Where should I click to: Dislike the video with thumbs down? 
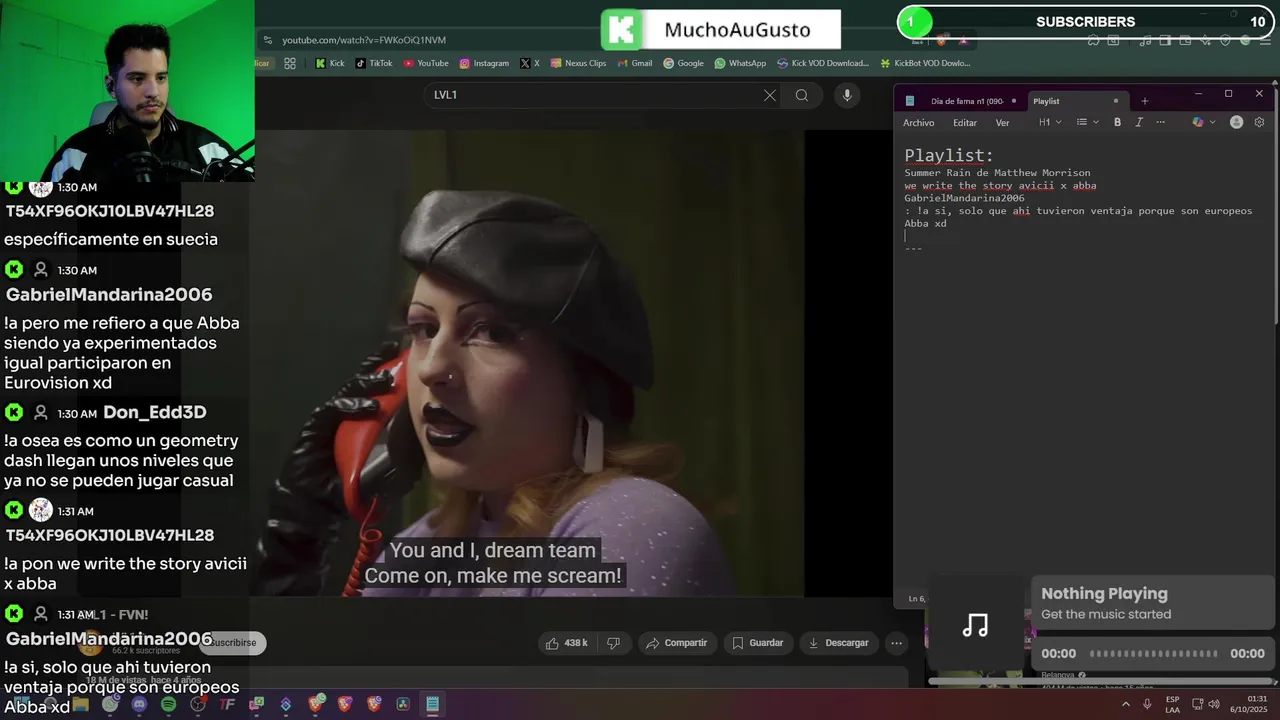(614, 643)
